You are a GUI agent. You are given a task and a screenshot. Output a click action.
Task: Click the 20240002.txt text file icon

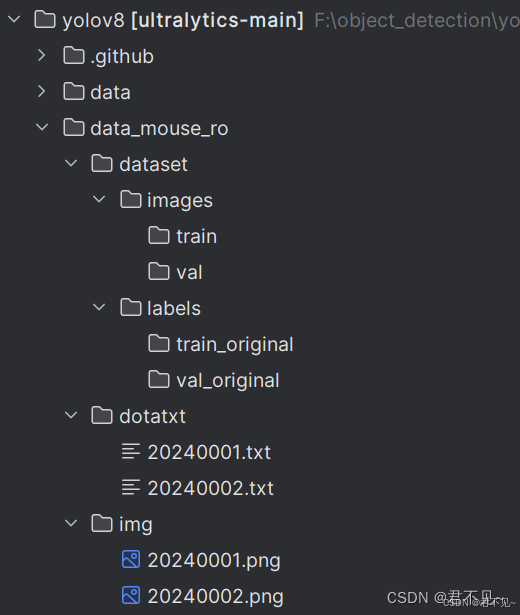point(131,487)
